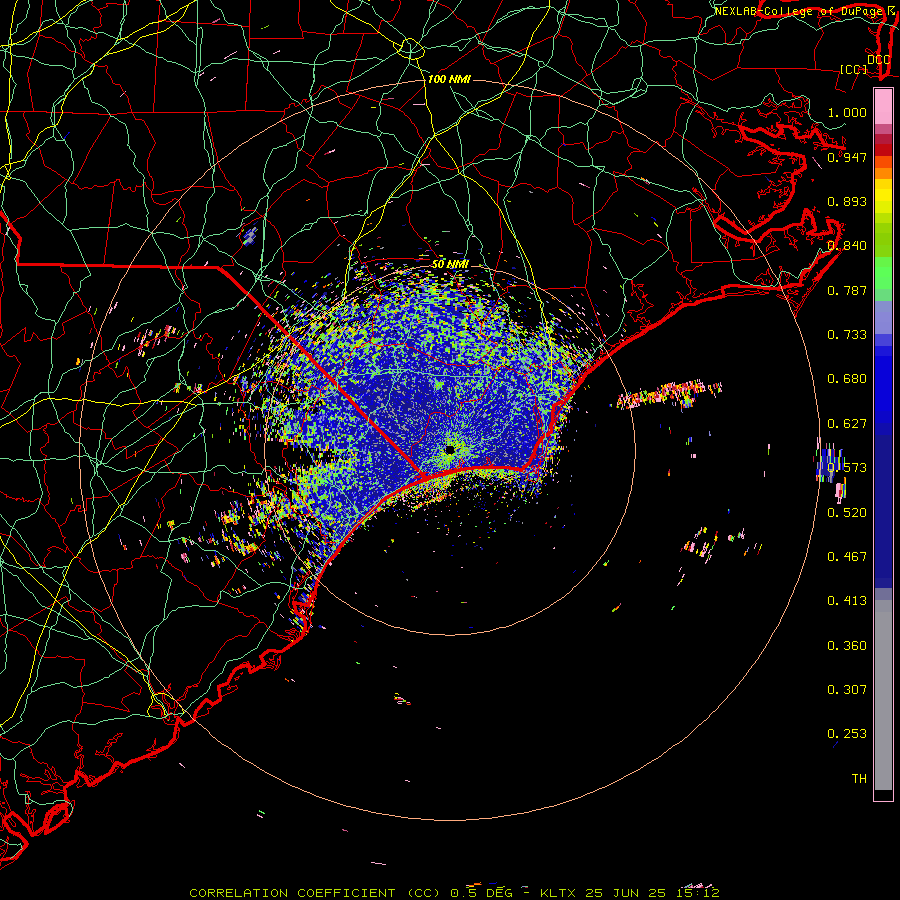
Task: Click the CORRELATION COEFFICIENT (CC) caption text
Action: pos(316,893)
